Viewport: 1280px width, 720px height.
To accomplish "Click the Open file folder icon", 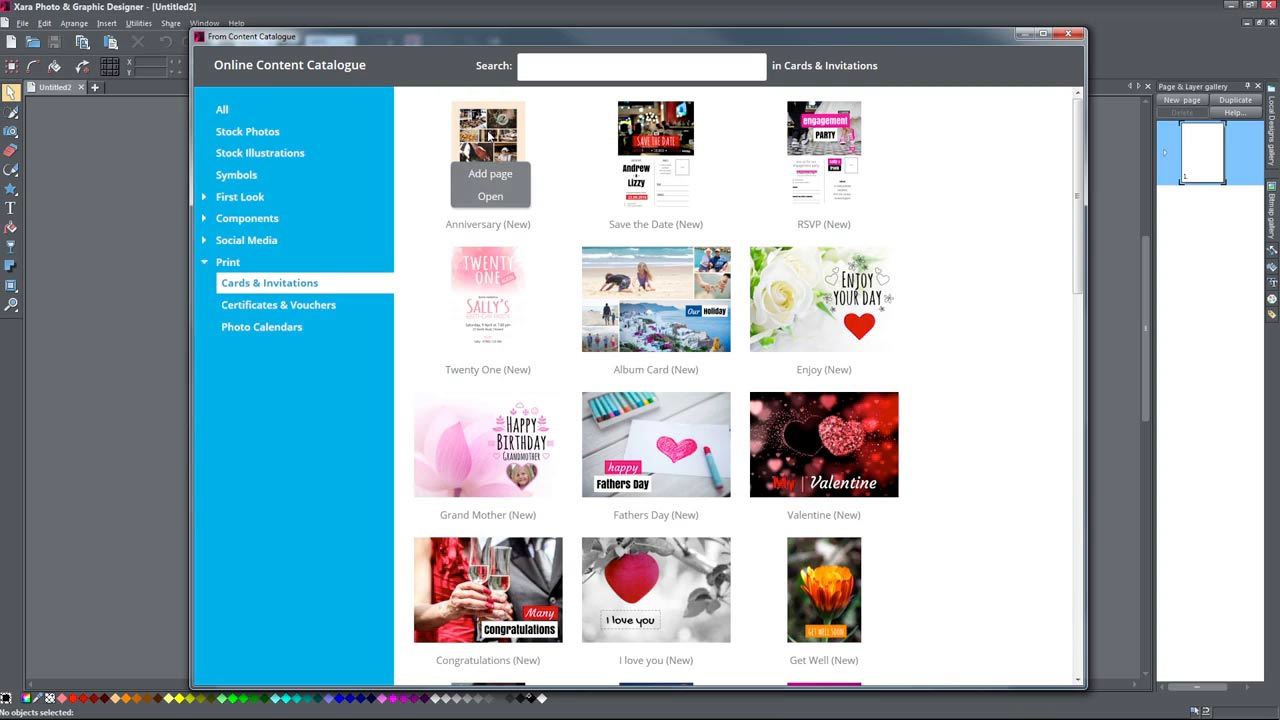I will tap(33, 42).
